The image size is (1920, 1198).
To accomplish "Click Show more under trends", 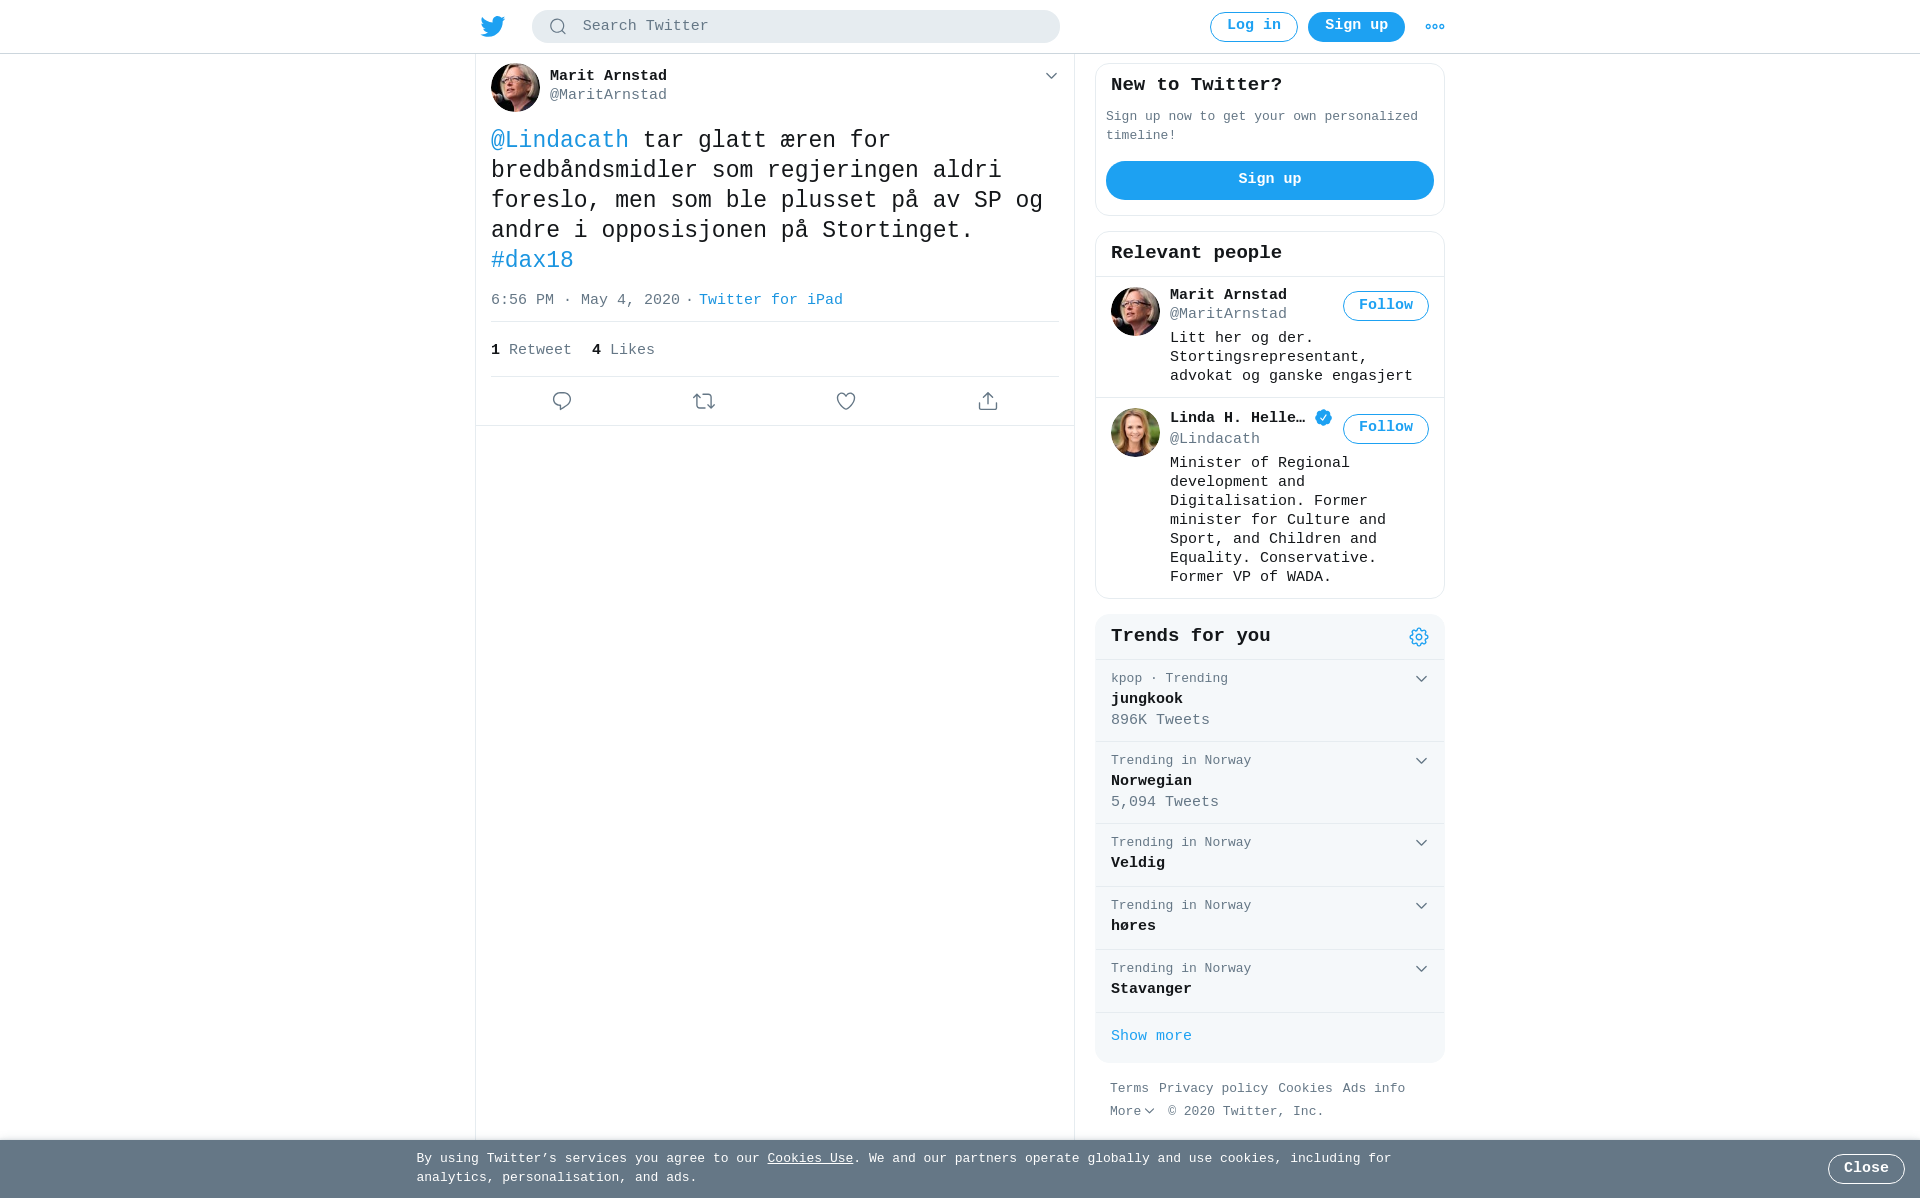I will tap(1151, 1036).
